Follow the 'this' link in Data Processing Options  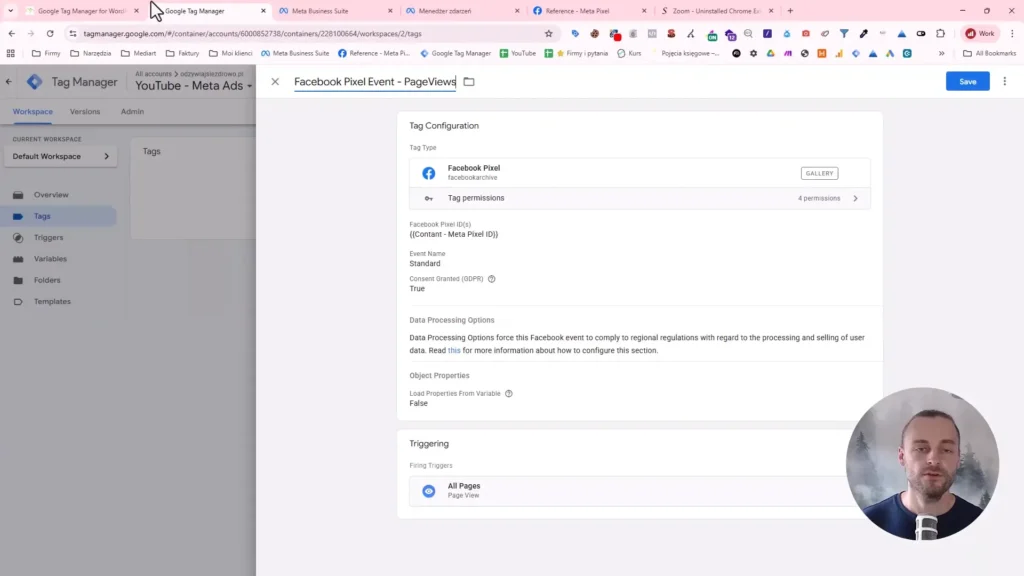(454, 351)
